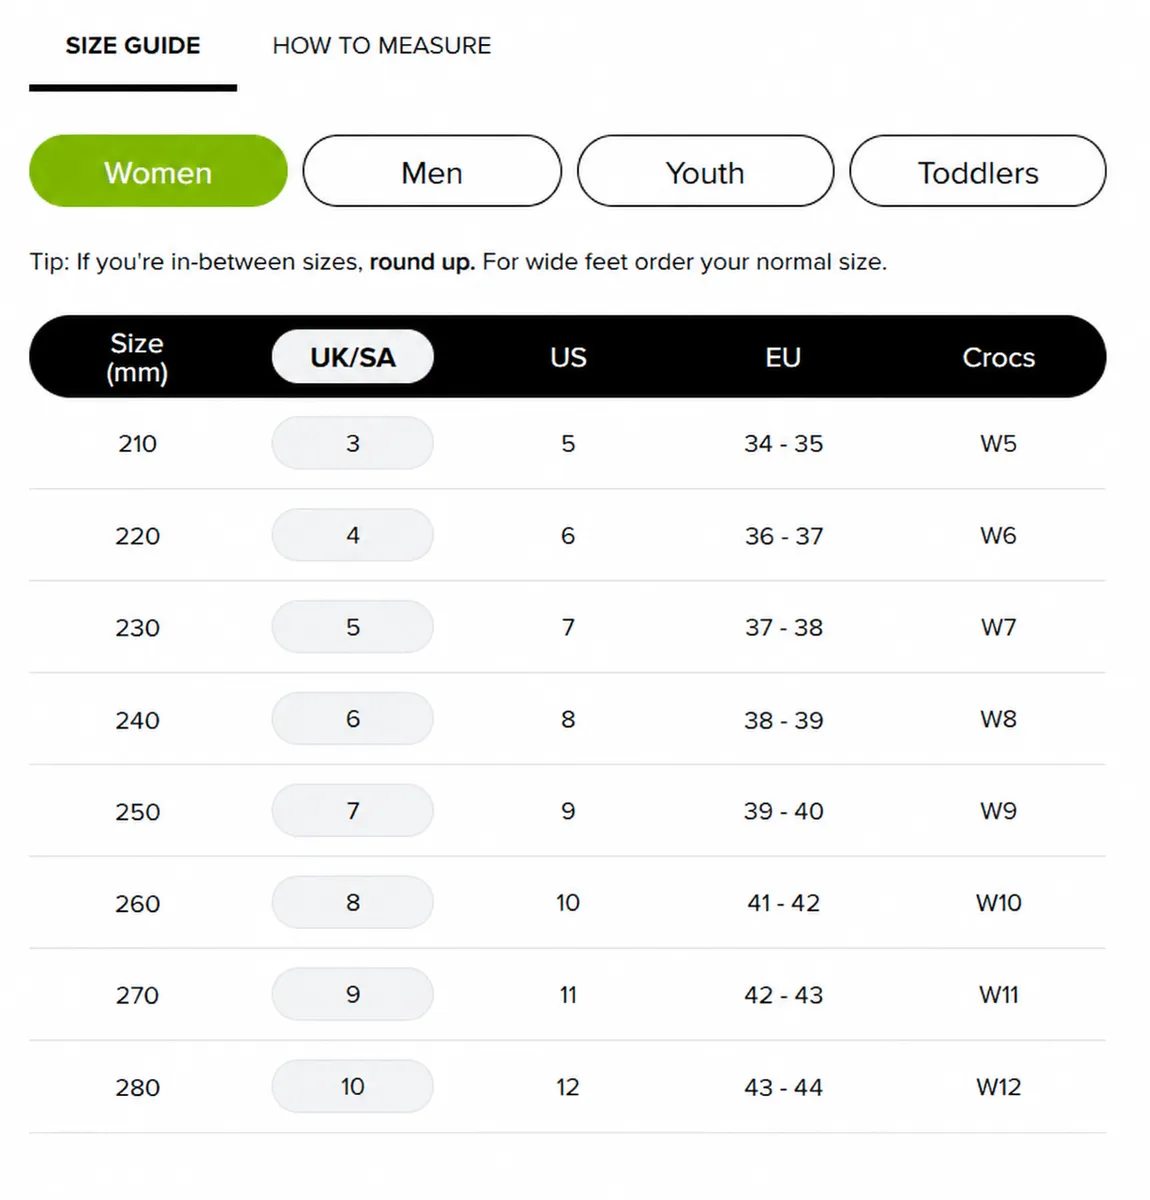
Task: Pick UK/SA size 10 pill
Action: click(x=353, y=1087)
